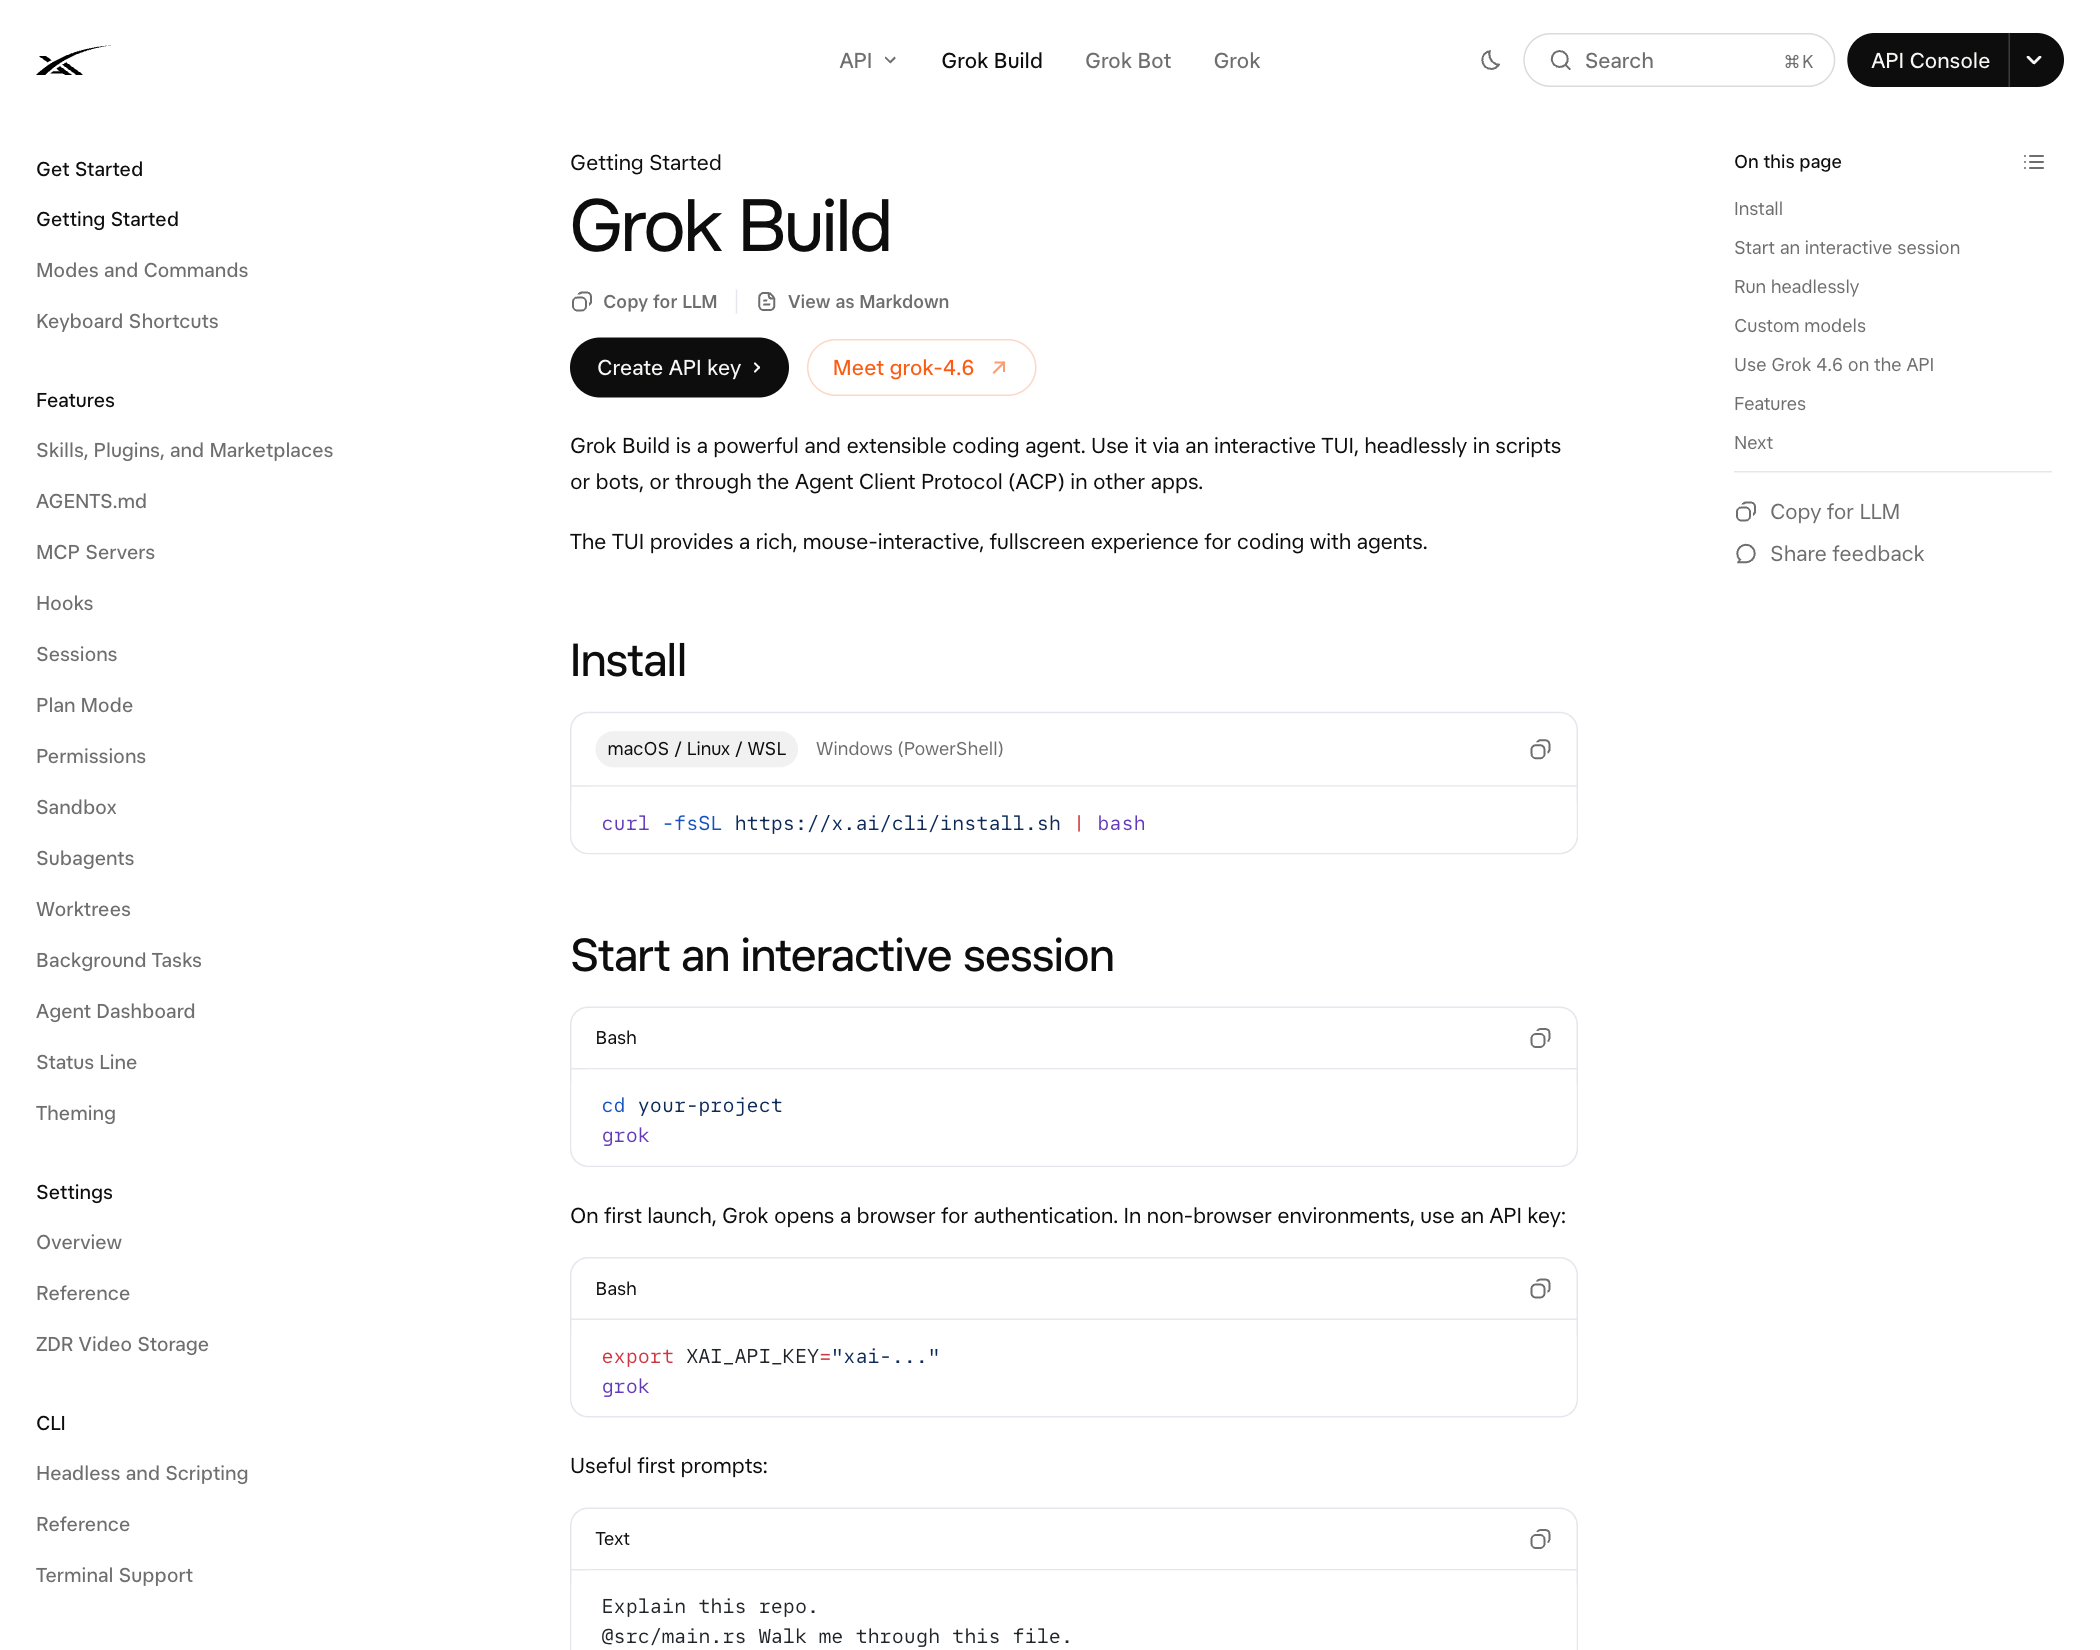
Task: Toggle the On this page list icon
Action: (x=2033, y=162)
